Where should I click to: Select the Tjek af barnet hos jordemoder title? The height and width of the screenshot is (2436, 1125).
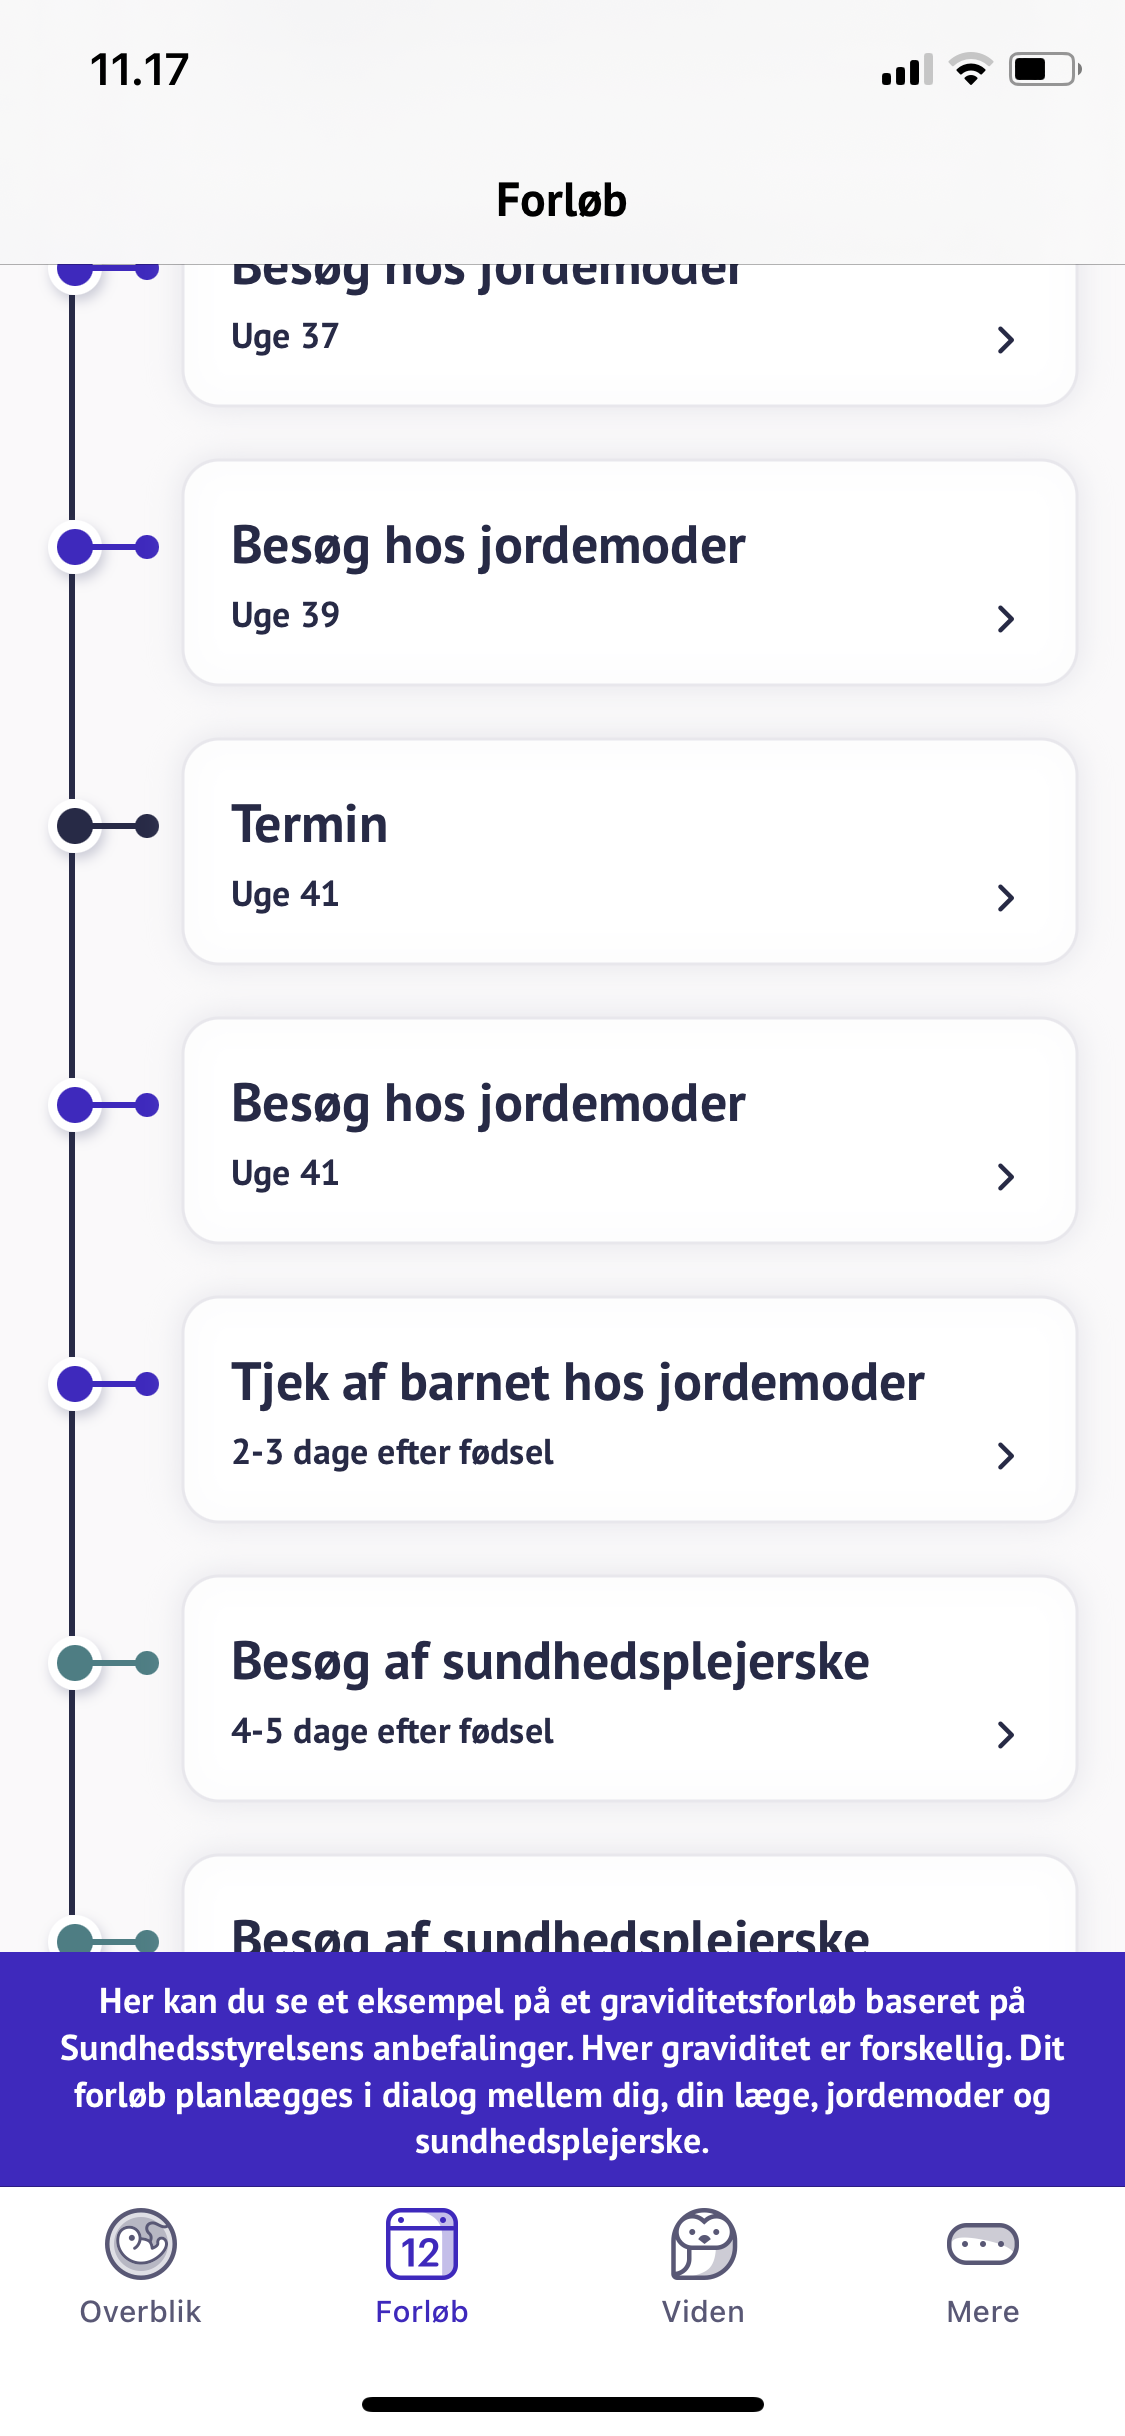coord(578,1383)
